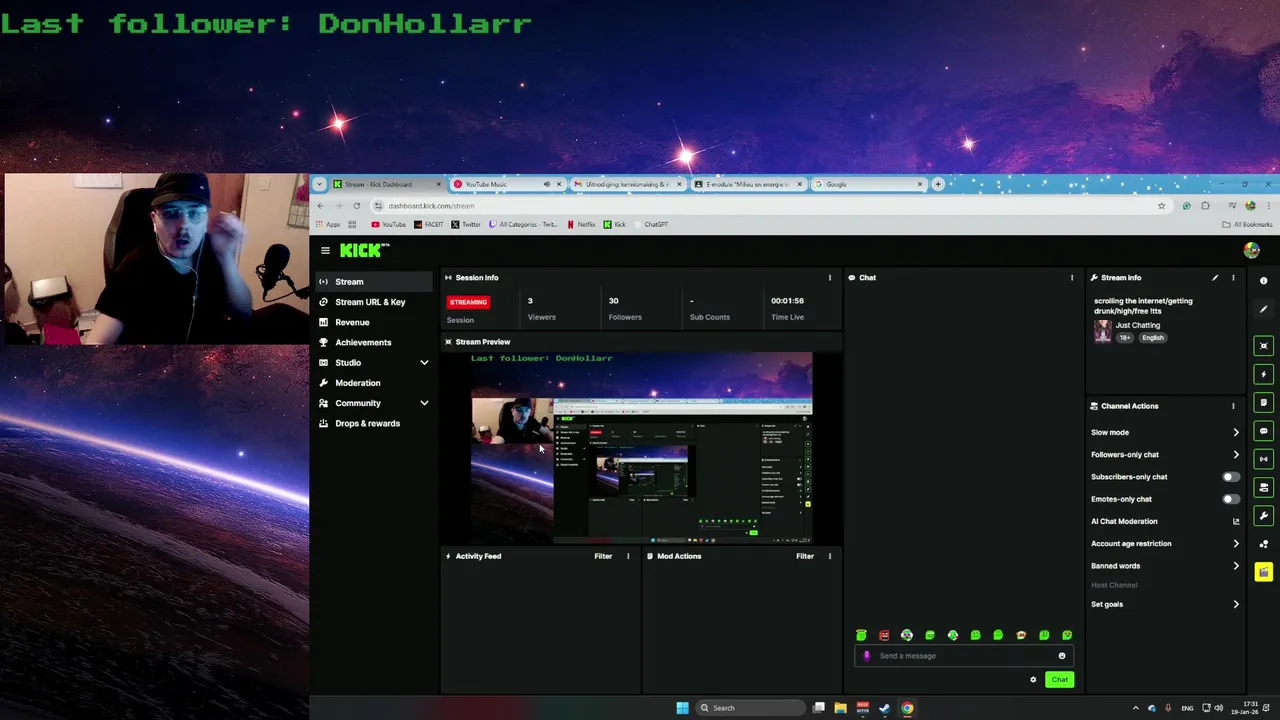Expand Followers-only chat options
This screenshot has height=720, width=1280.
(1236, 455)
